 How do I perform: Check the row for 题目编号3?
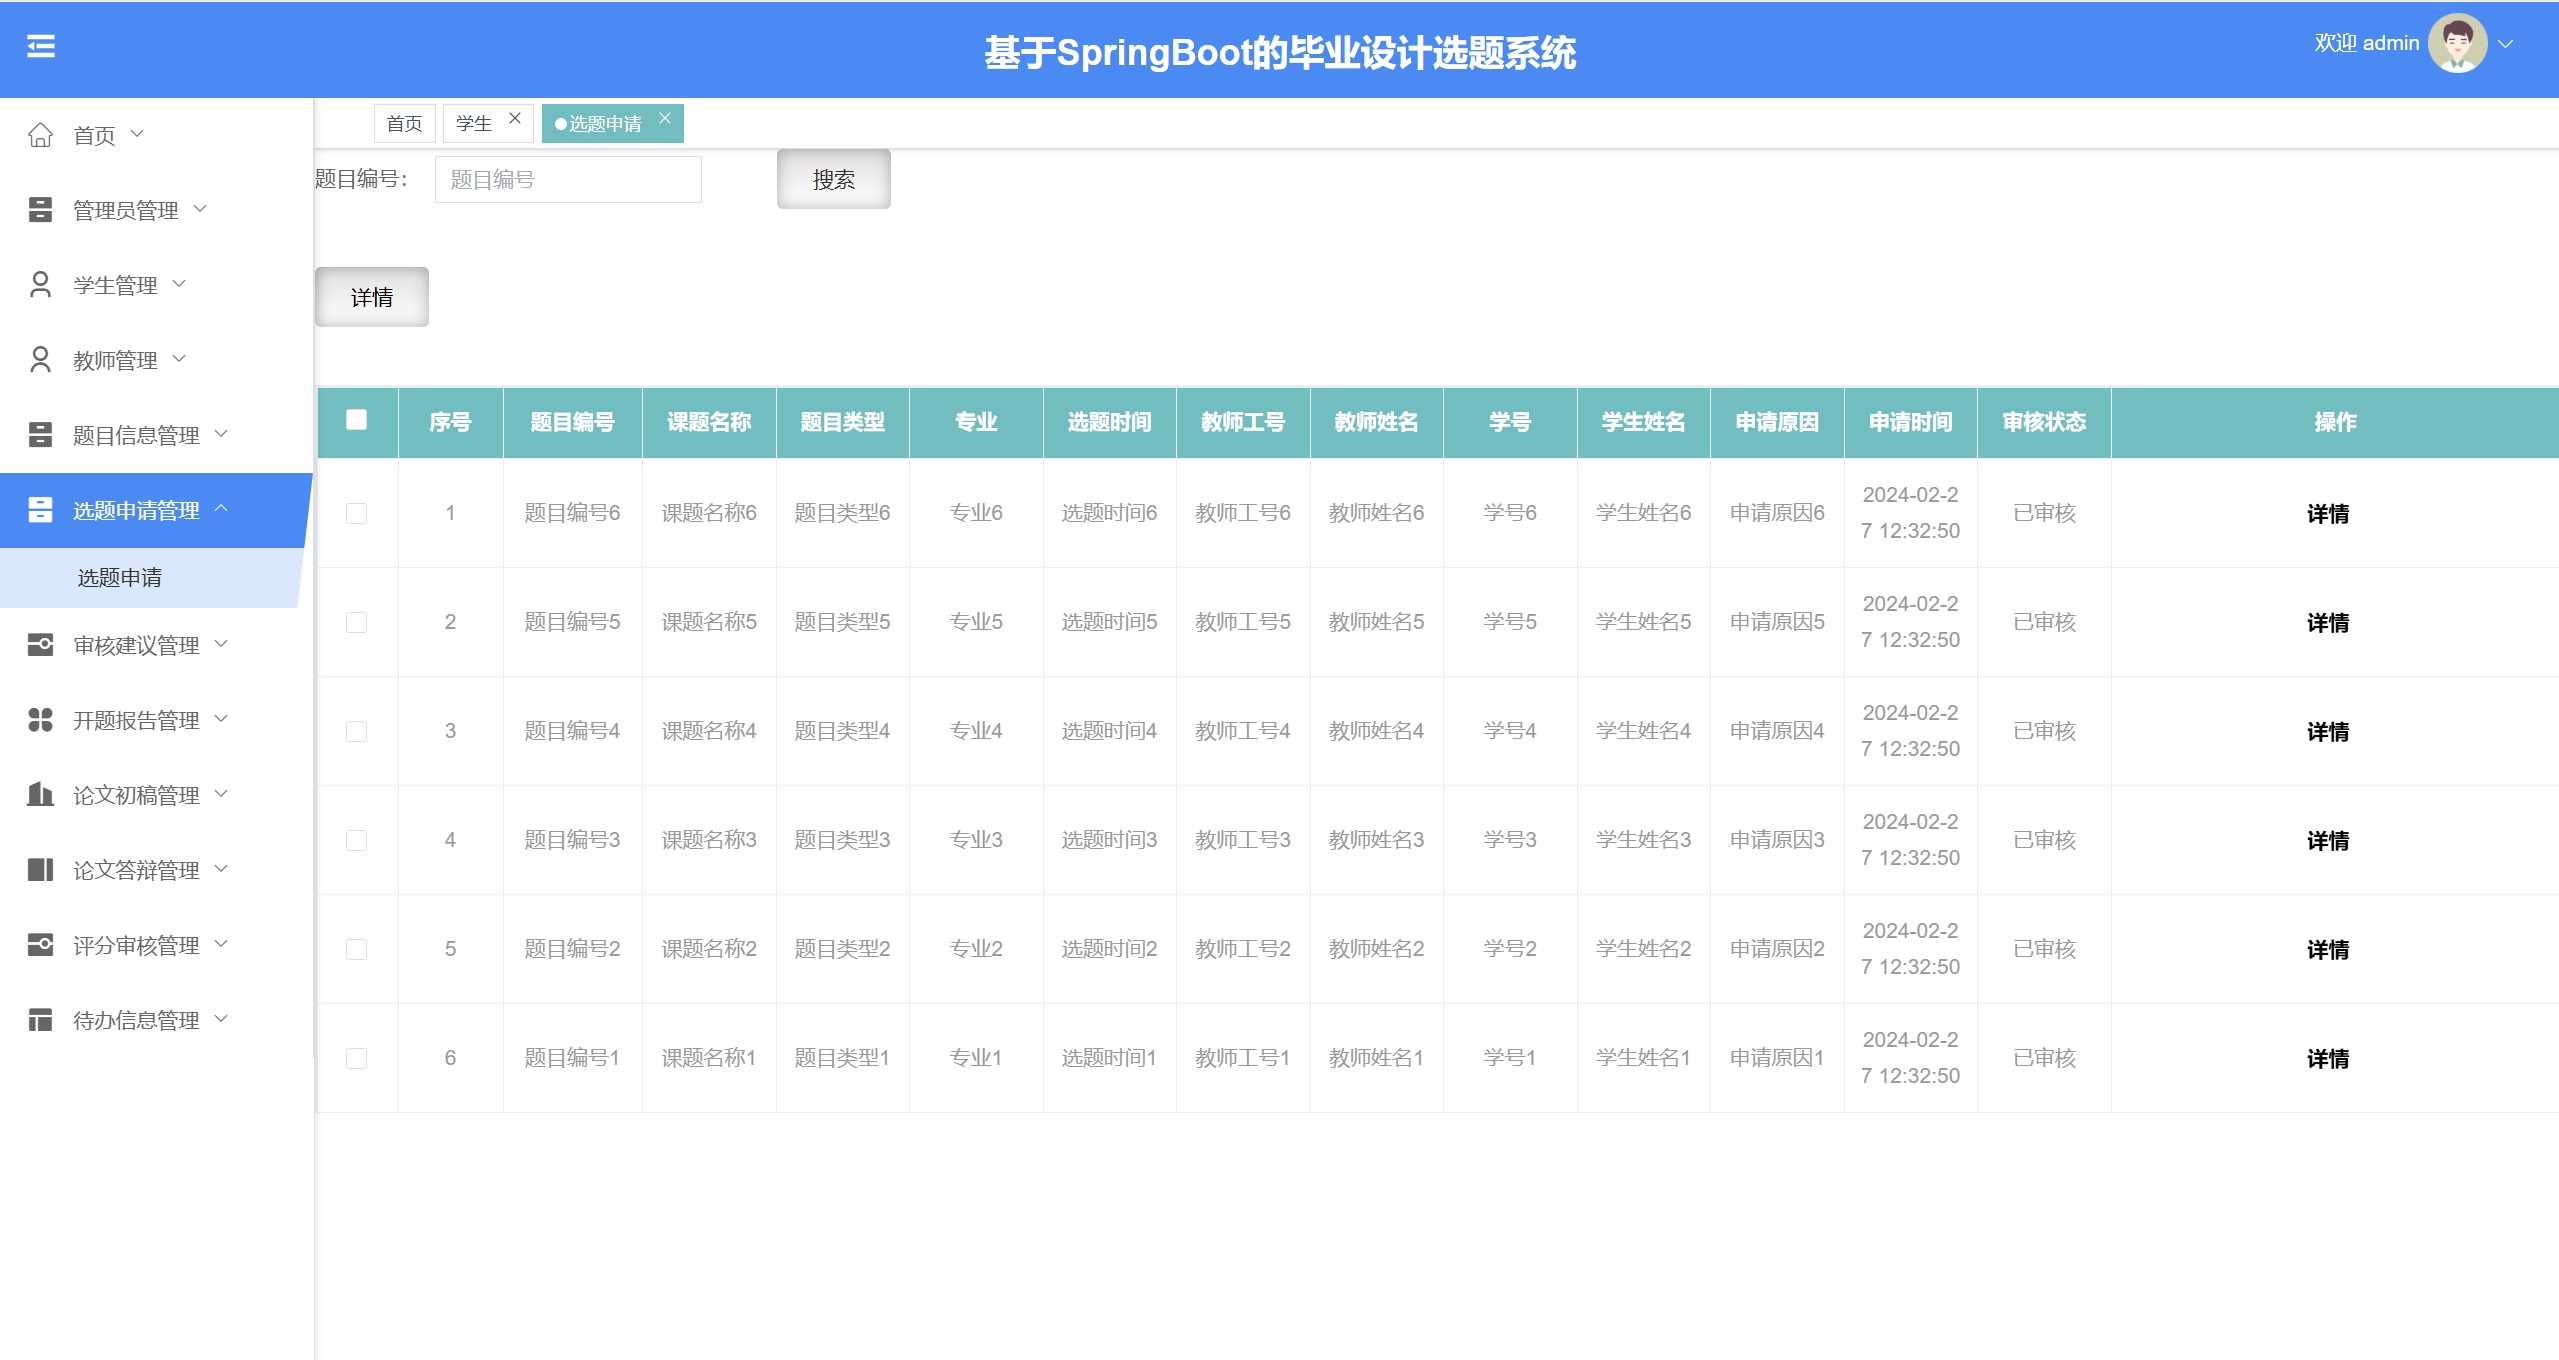point(356,840)
